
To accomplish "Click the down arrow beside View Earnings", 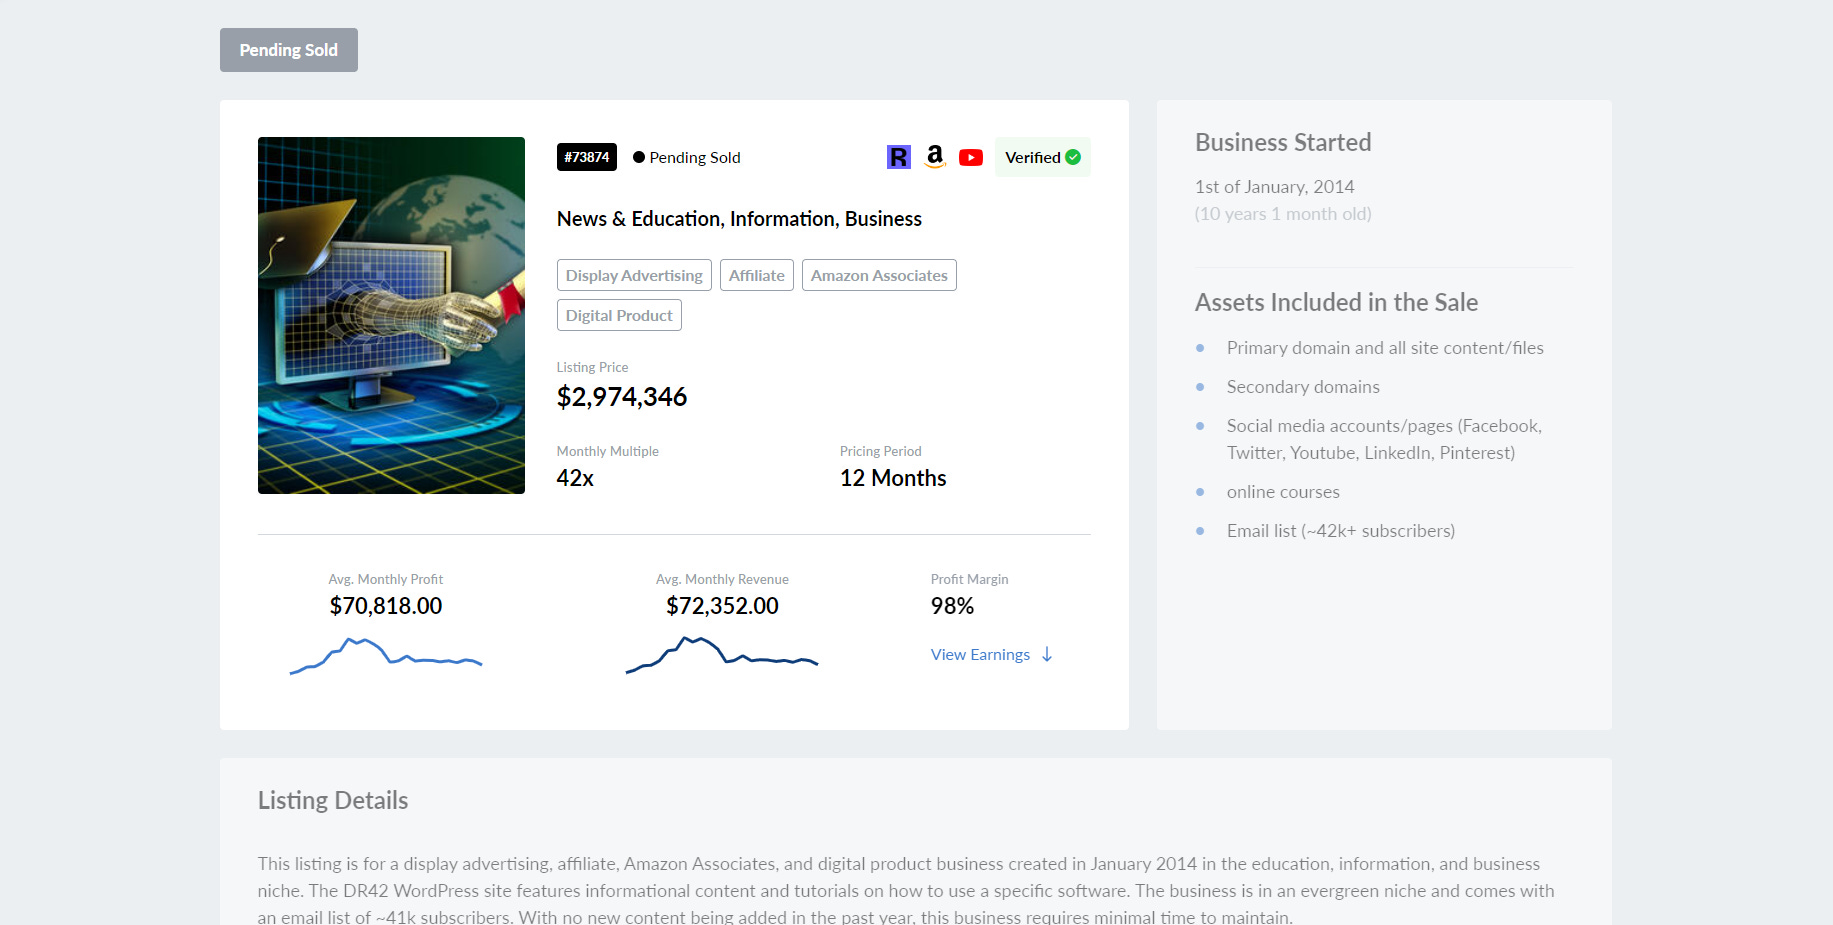I will coord(1047,654).
